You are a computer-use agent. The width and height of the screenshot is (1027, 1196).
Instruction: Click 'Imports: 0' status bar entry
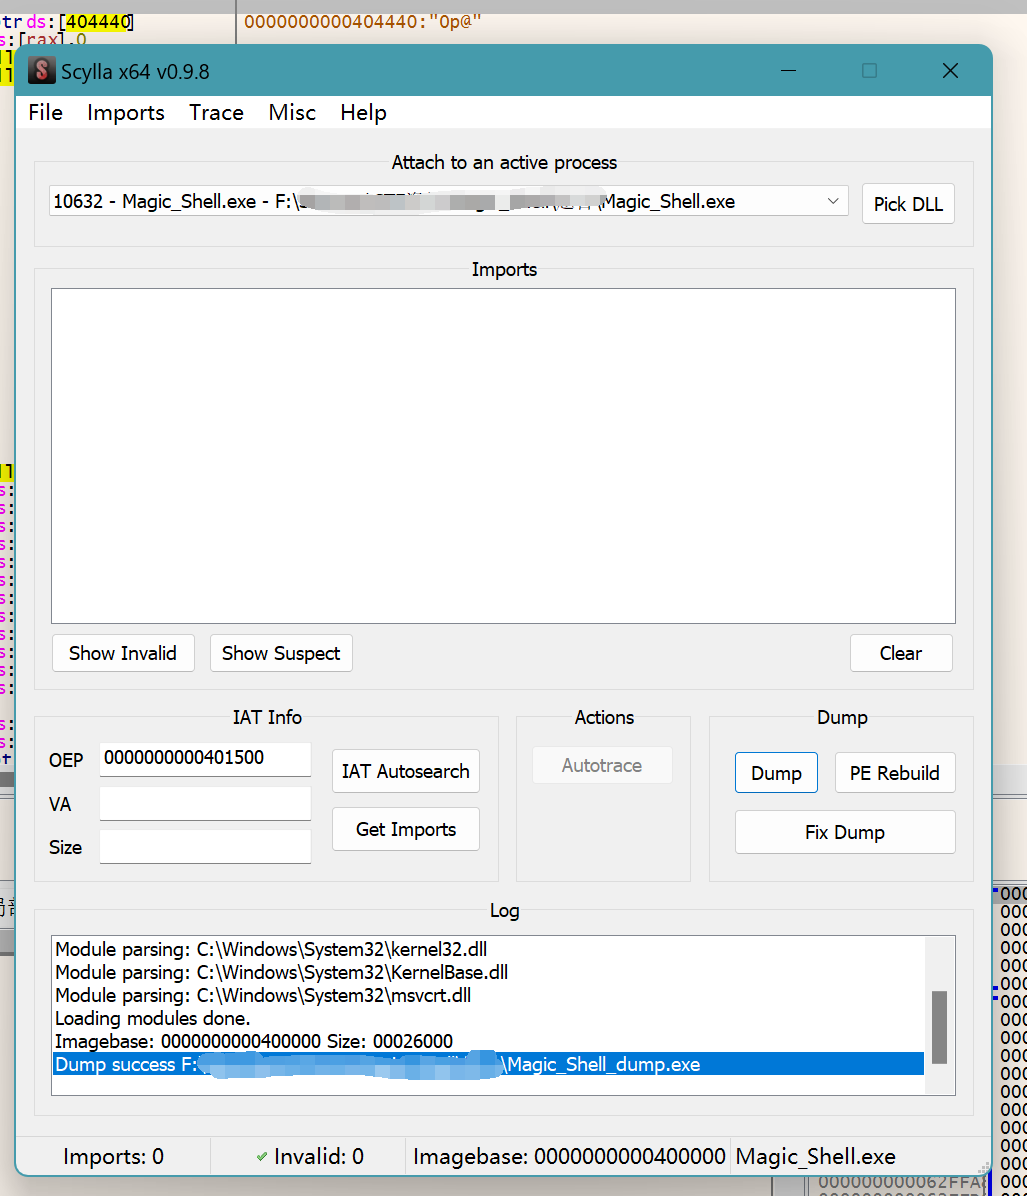pyautogui.click(x=114, y=1156)
